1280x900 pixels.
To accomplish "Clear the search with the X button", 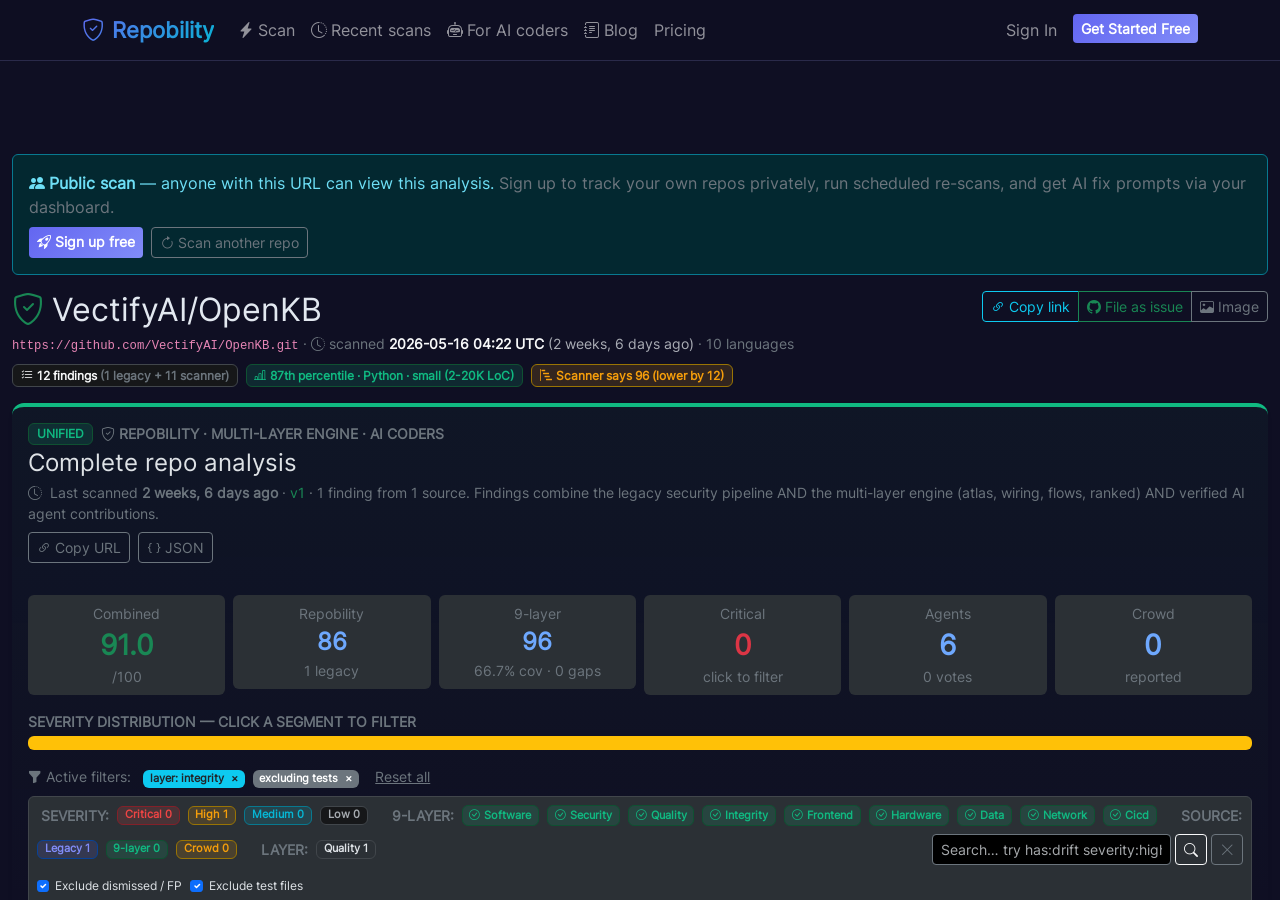I will click(1227, 849).
